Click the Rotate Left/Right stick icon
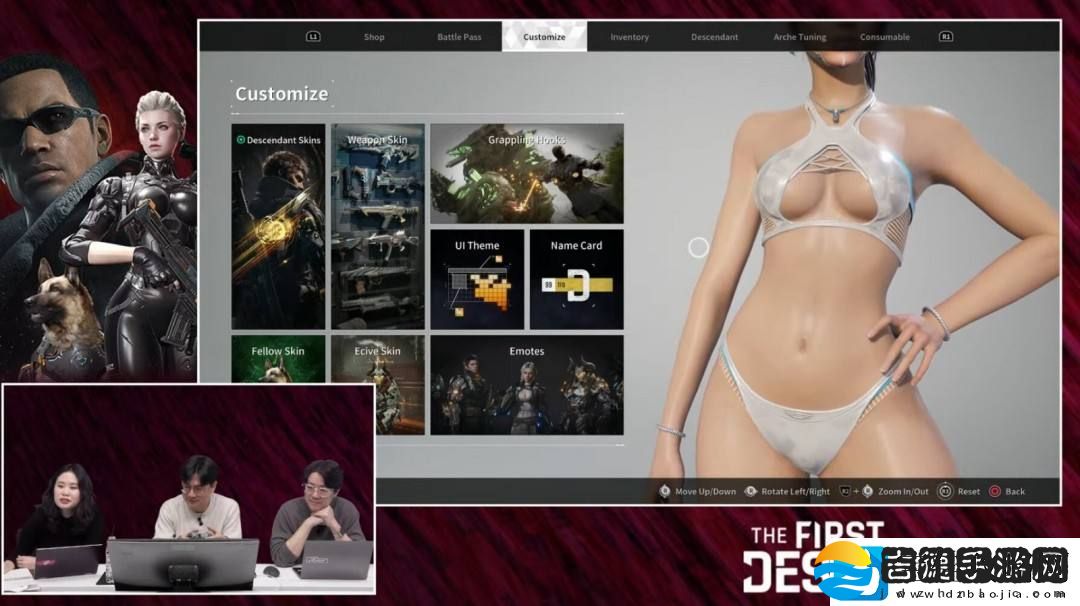 coord(751,491)
